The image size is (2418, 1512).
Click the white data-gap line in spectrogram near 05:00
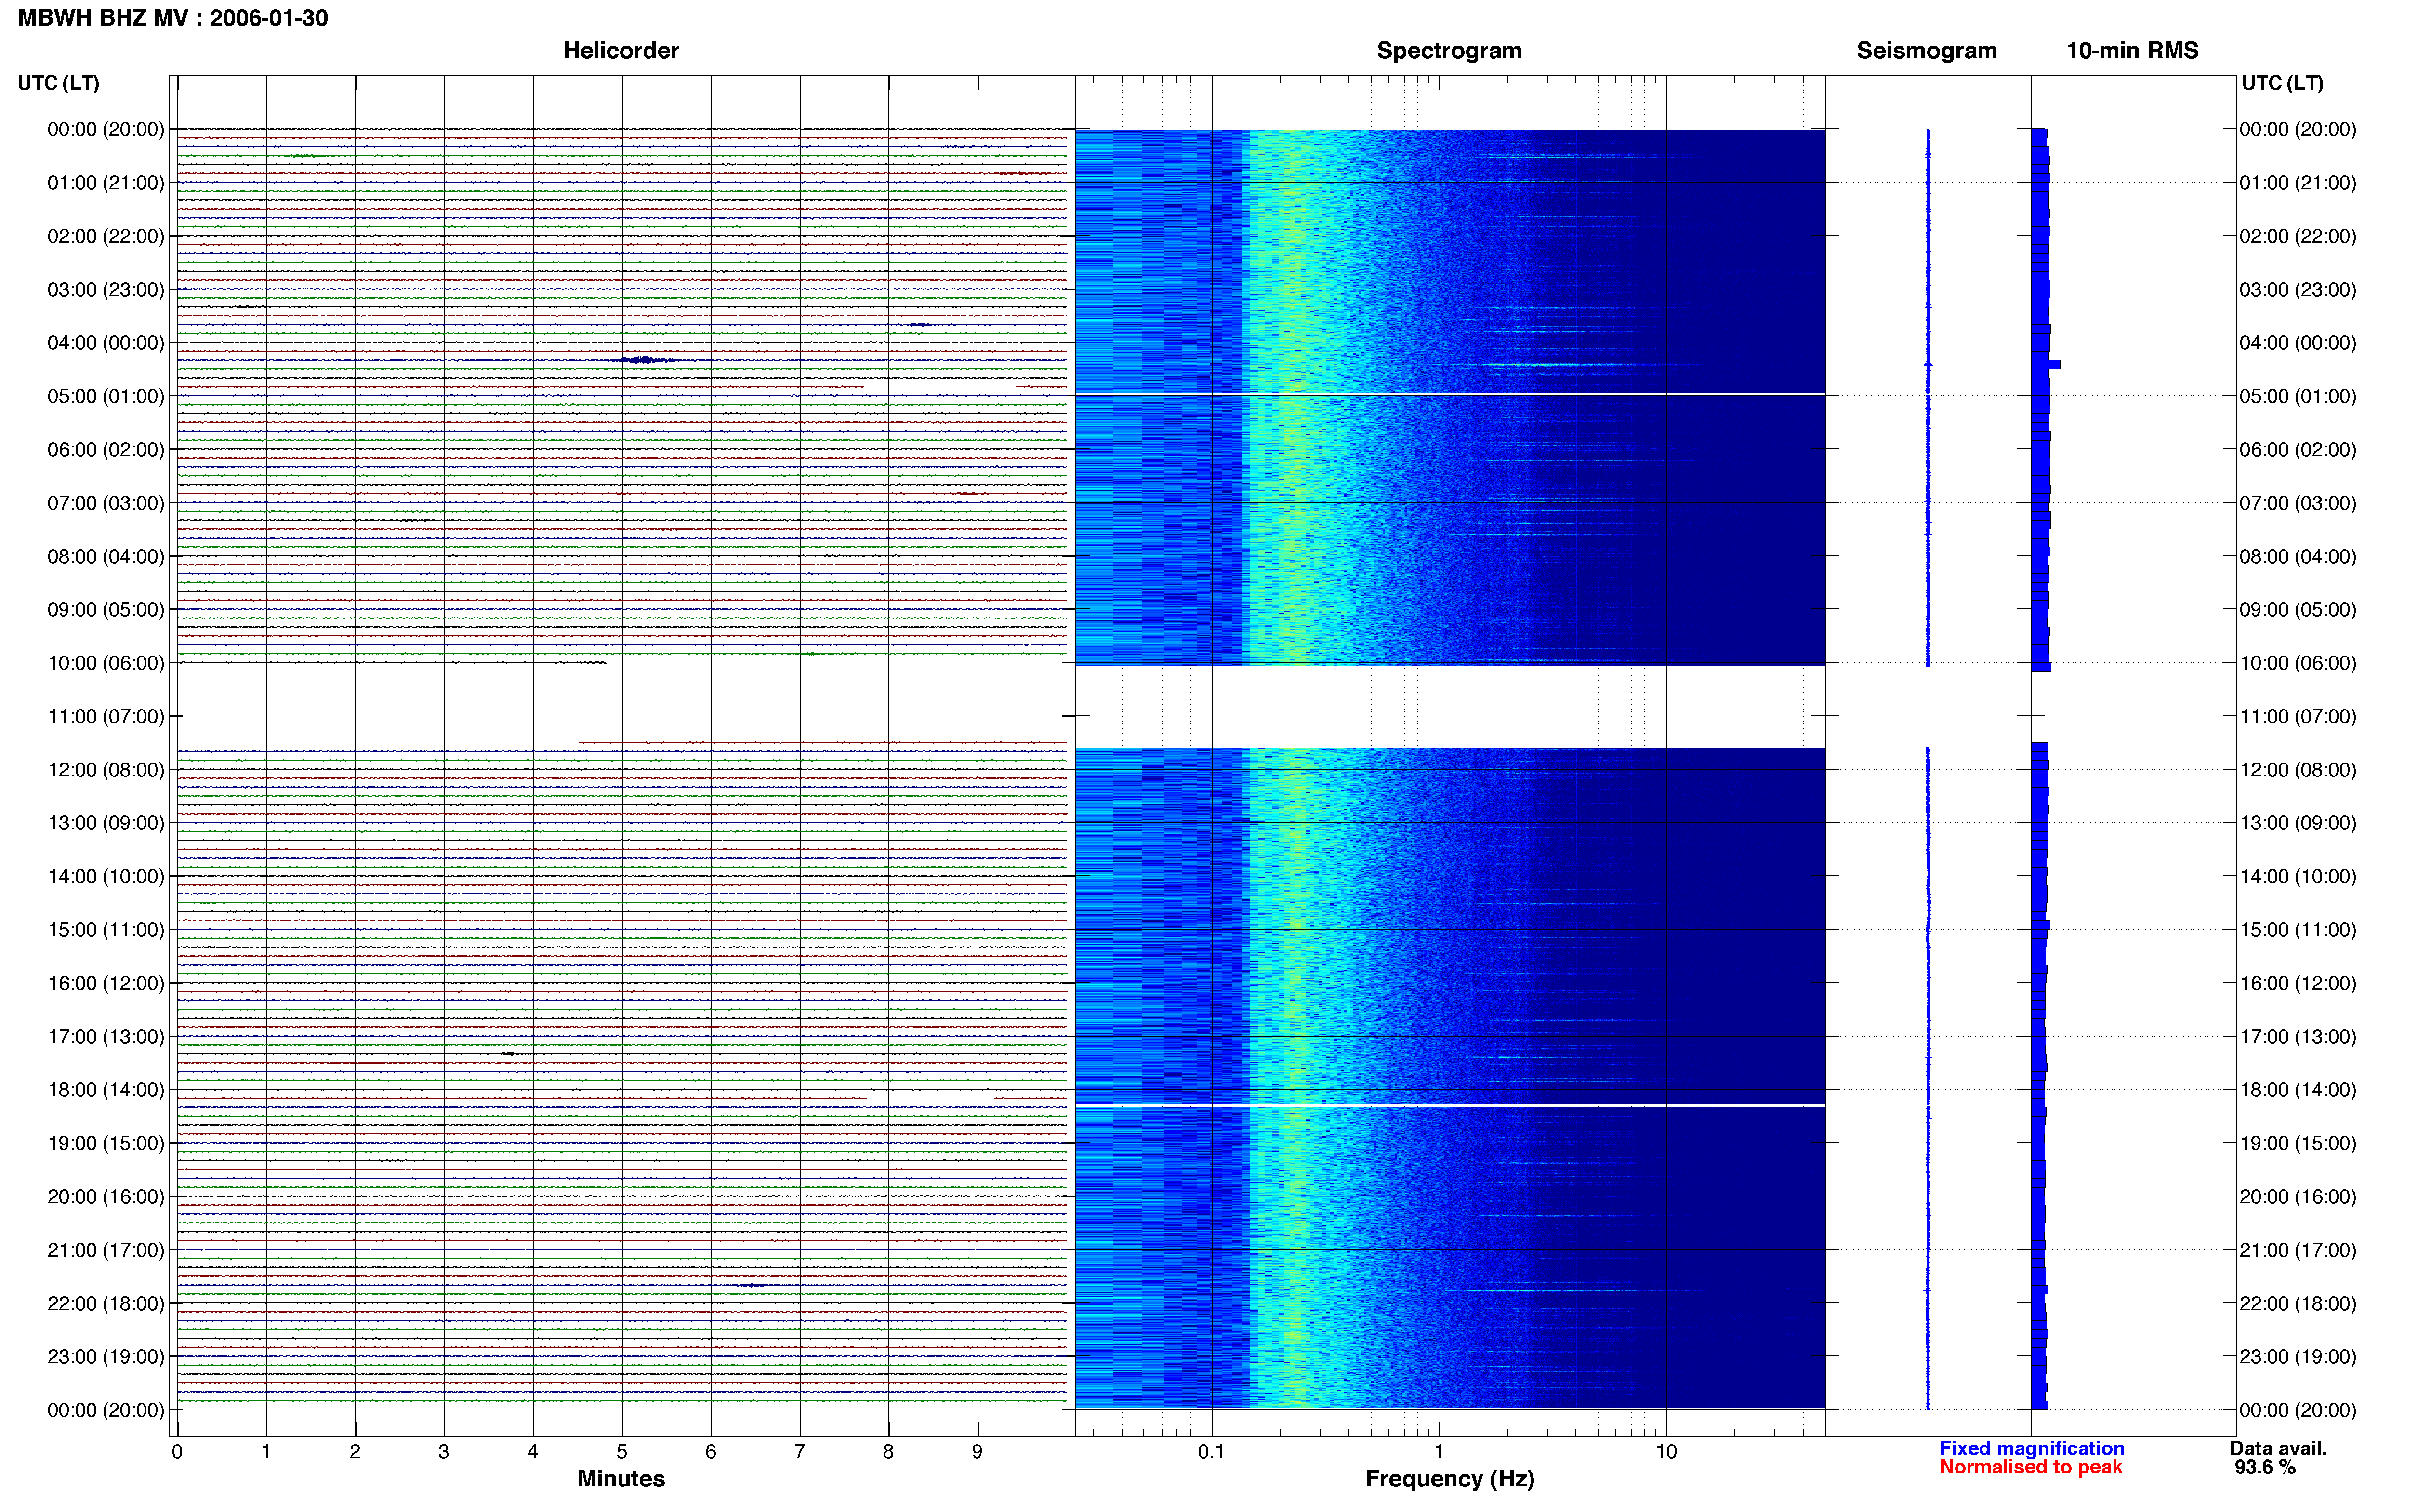pyautogui.click(x=1450, y=394)
